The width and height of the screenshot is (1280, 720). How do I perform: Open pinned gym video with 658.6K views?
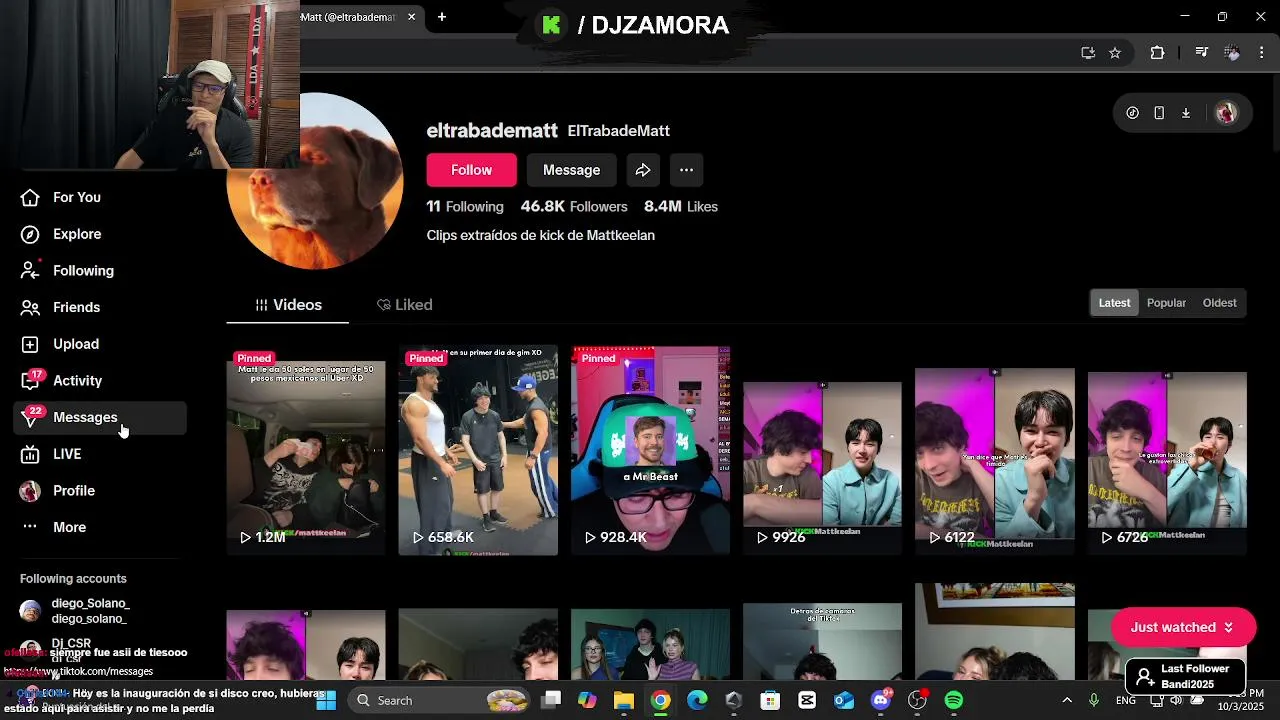[x=478, y=451]
